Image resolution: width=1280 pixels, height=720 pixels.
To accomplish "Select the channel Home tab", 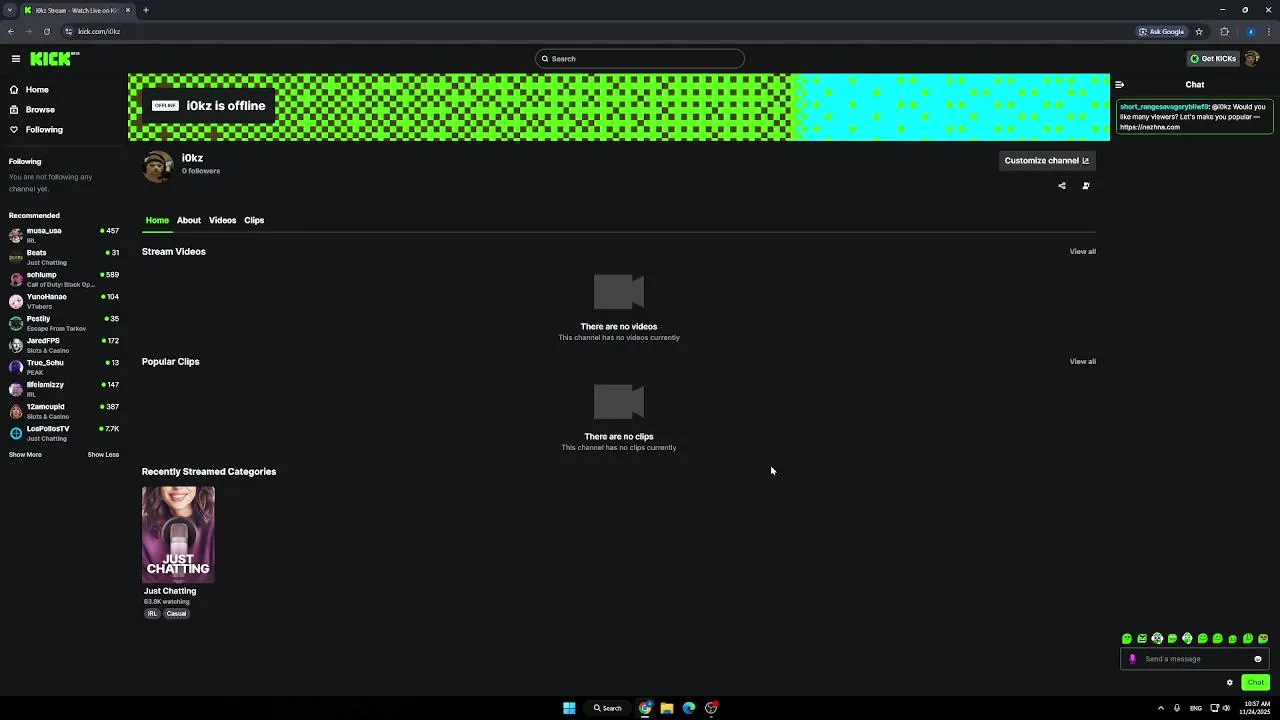I will coord(157,220).
